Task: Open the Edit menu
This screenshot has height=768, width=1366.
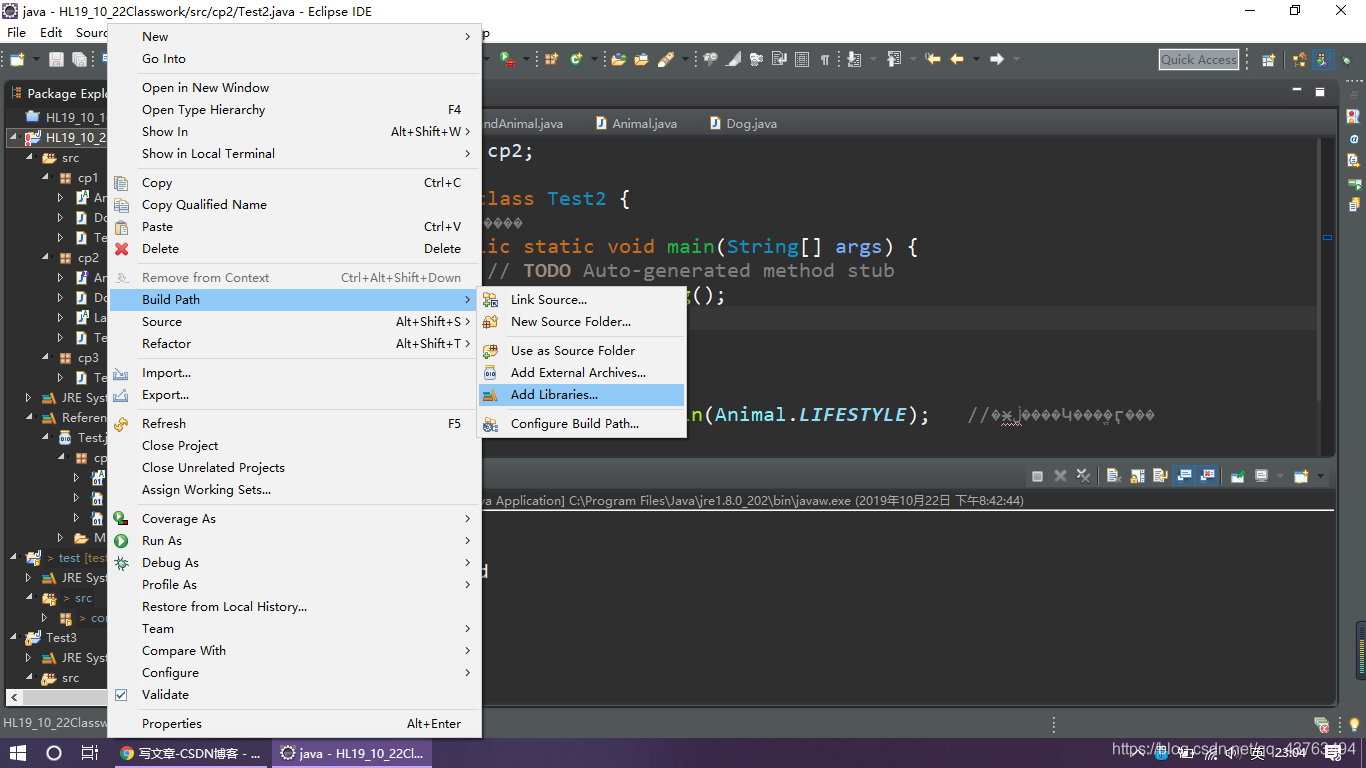Action: click(x=51, y=33)
